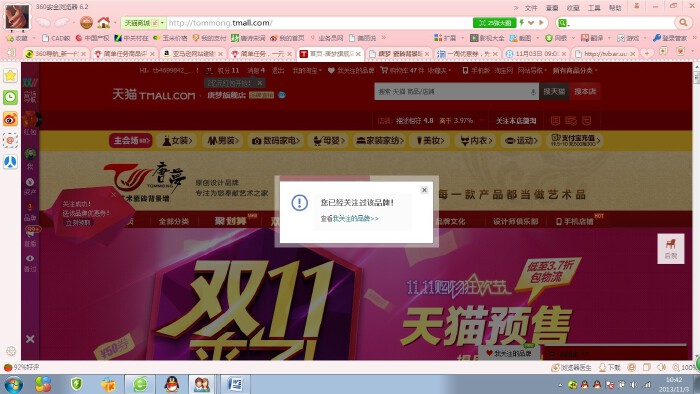Click the 翻译 translate toolbar item
This screenshot has width=700, height=394.
tap(592, 38)
